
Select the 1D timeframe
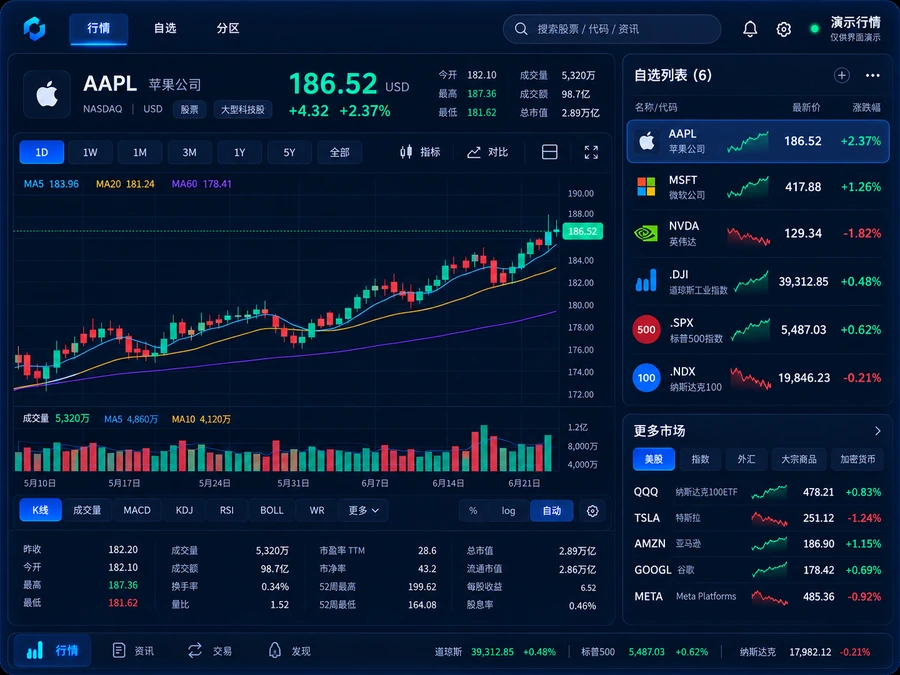42,152
